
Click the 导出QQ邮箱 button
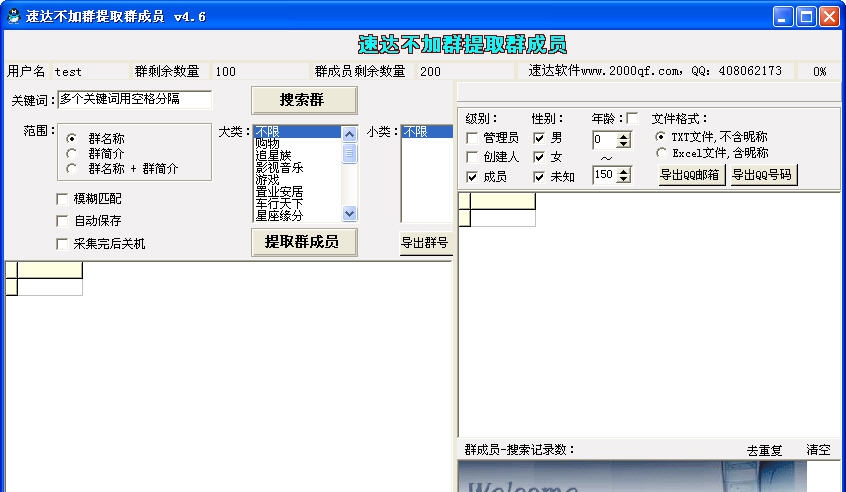click(691, 175)
